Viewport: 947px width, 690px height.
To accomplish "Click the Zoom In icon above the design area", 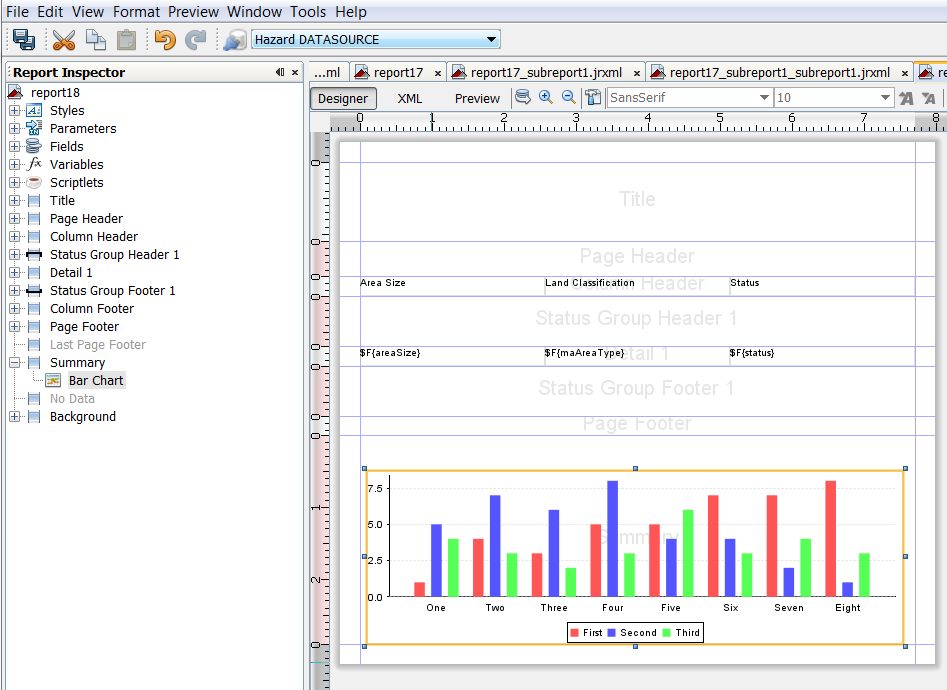I will [546, 98].
